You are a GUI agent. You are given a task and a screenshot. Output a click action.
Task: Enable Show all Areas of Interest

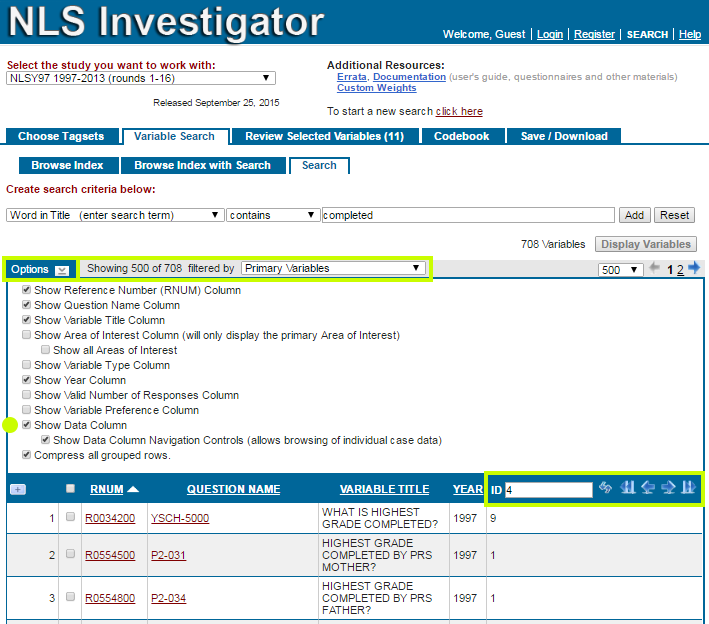tap(45, 349)
